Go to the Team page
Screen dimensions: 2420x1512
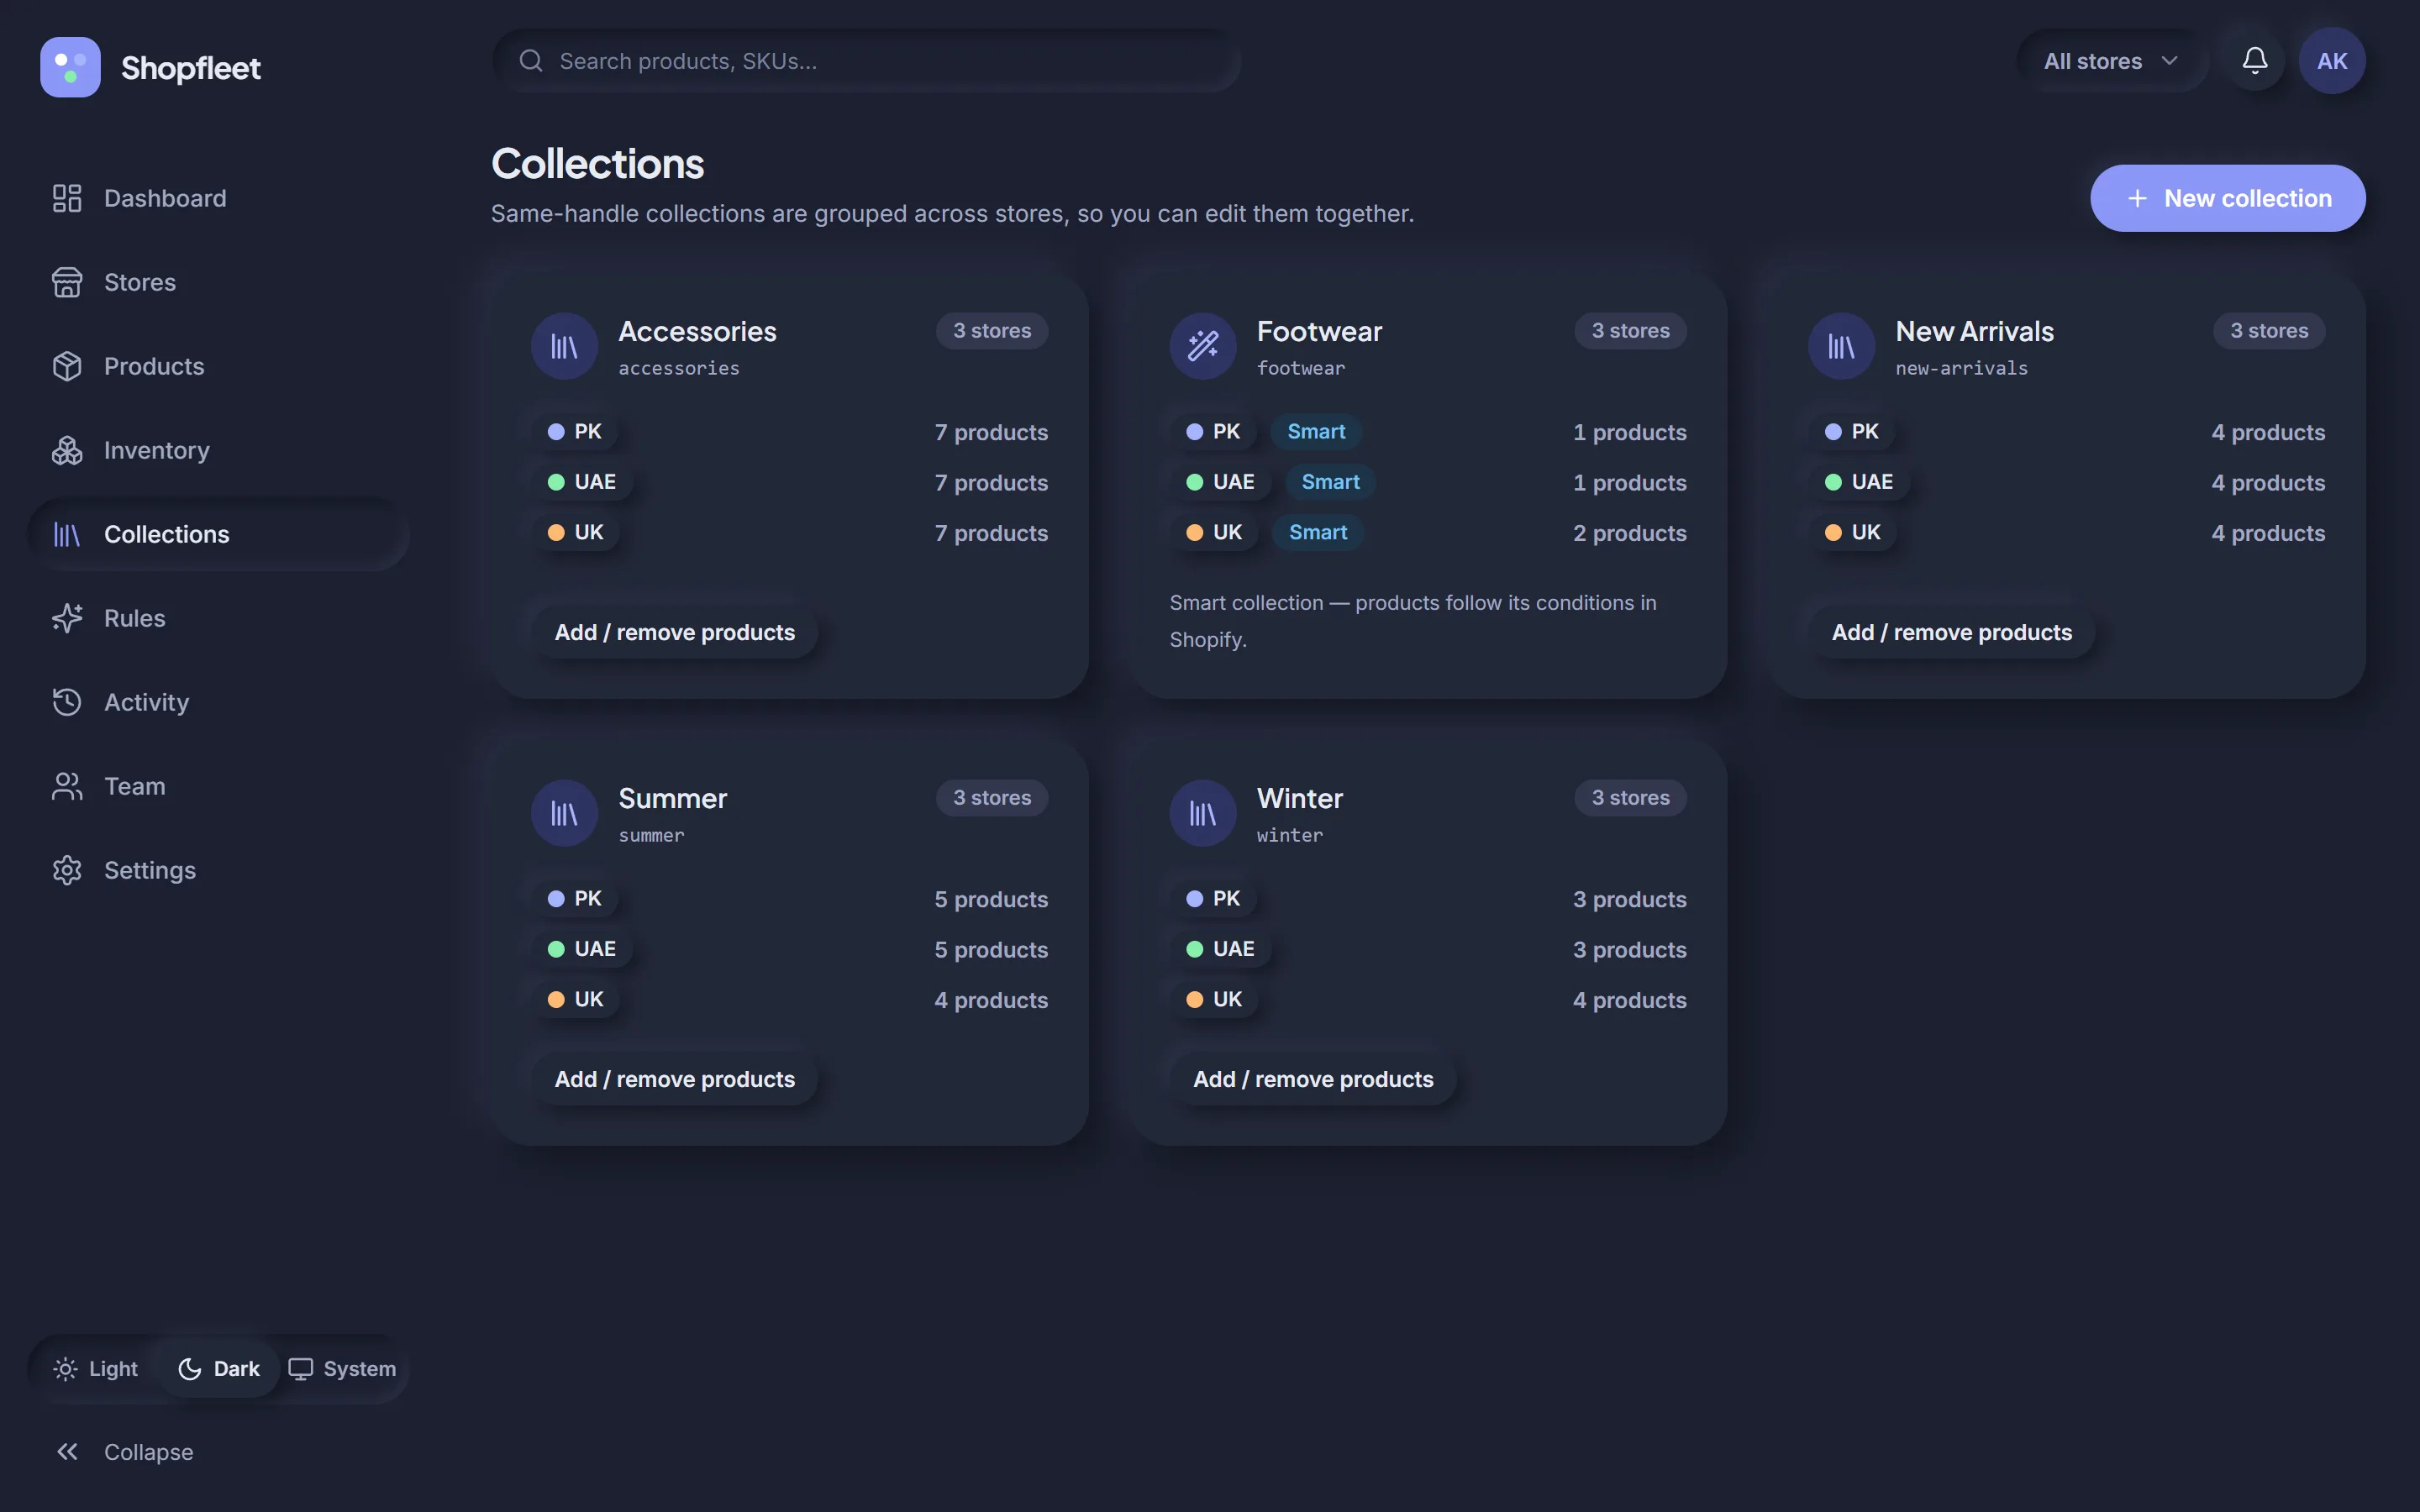pyautogui.click(x=216, y=786)
